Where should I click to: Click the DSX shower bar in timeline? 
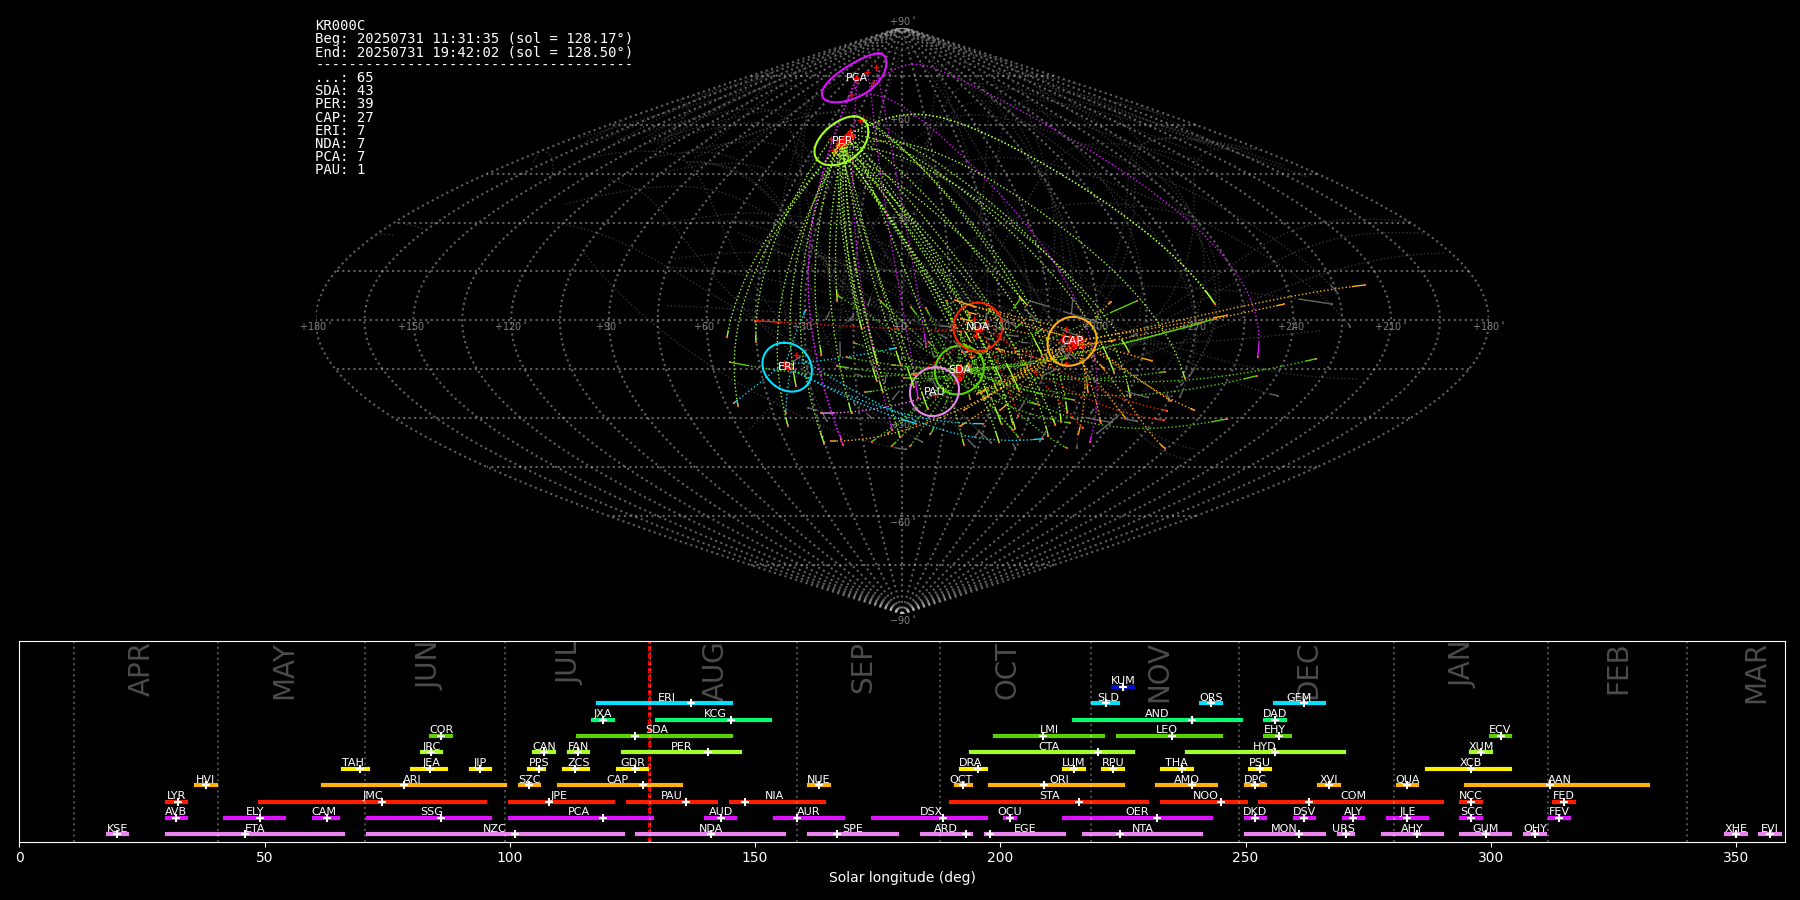pos(929,818)
